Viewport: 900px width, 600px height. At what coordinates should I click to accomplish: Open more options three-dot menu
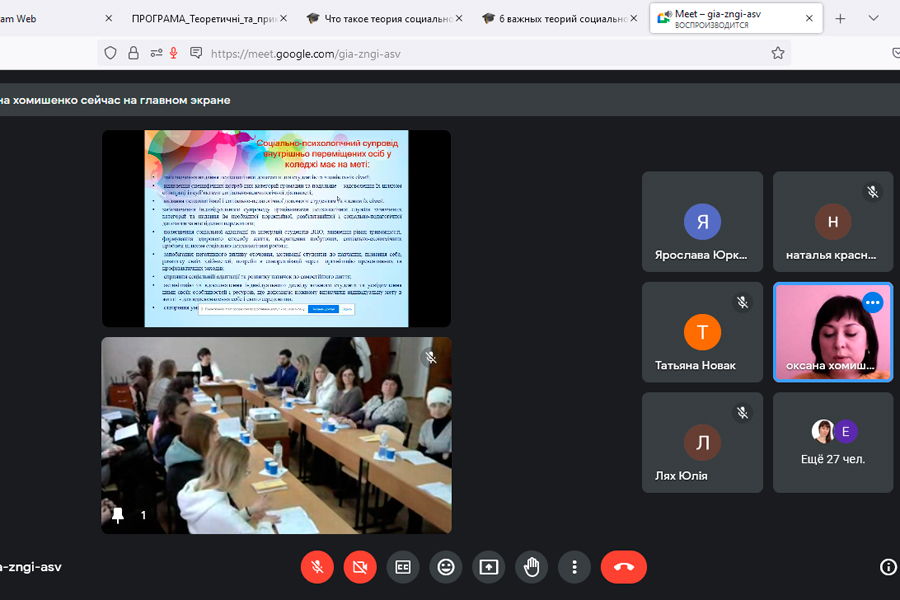click(575, 567)
